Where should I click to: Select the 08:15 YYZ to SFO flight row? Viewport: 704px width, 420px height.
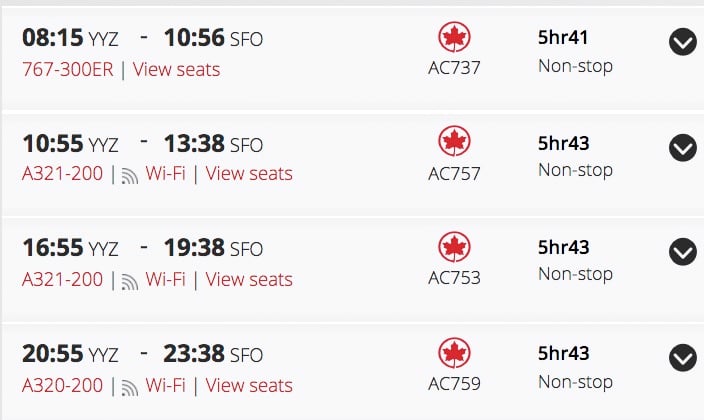(x=352, y=58)
